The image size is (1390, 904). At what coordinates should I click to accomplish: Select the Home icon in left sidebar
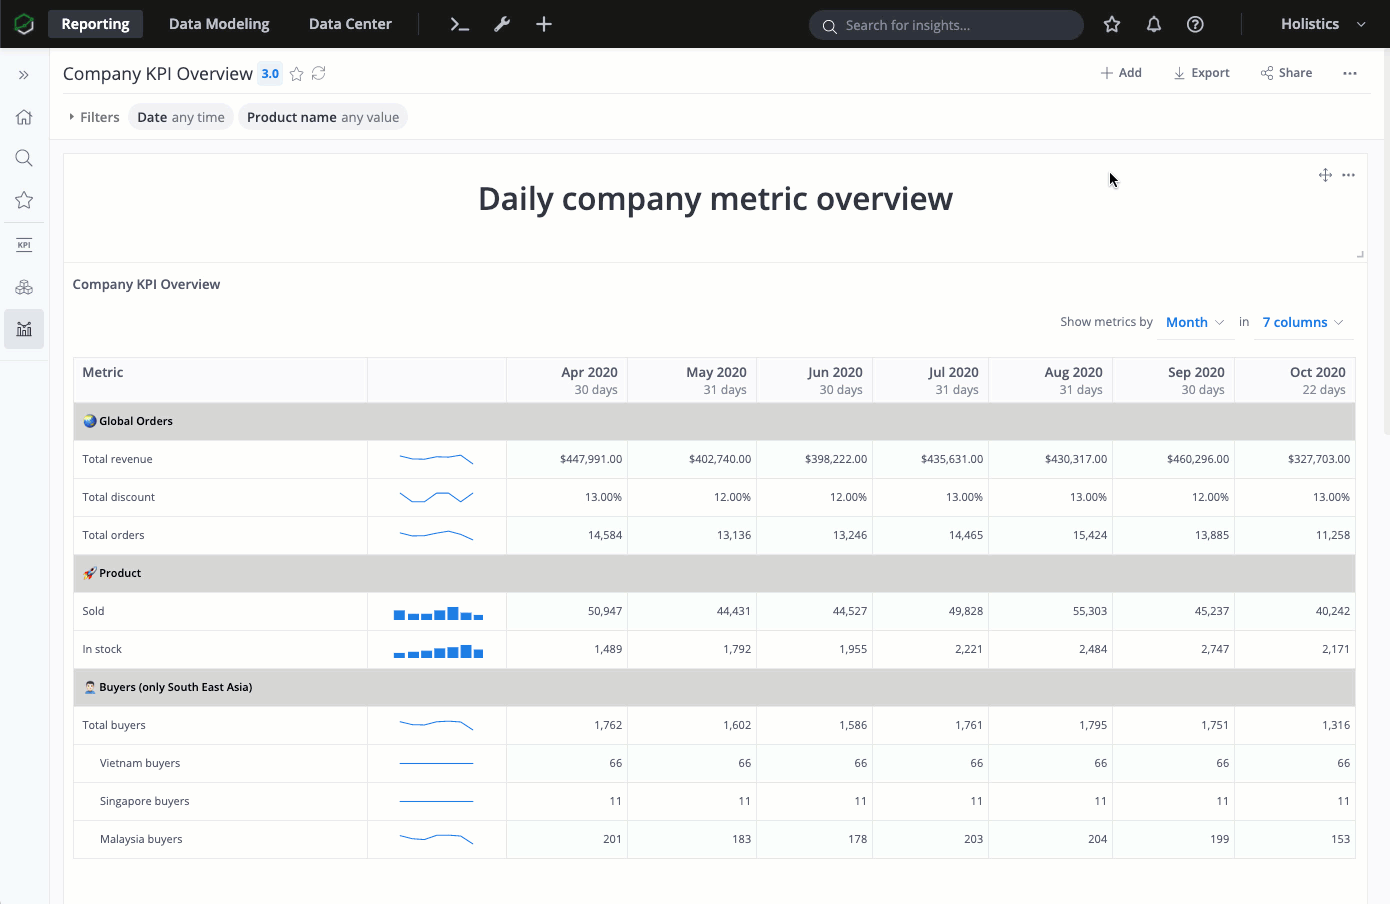(x=23, y=117)
